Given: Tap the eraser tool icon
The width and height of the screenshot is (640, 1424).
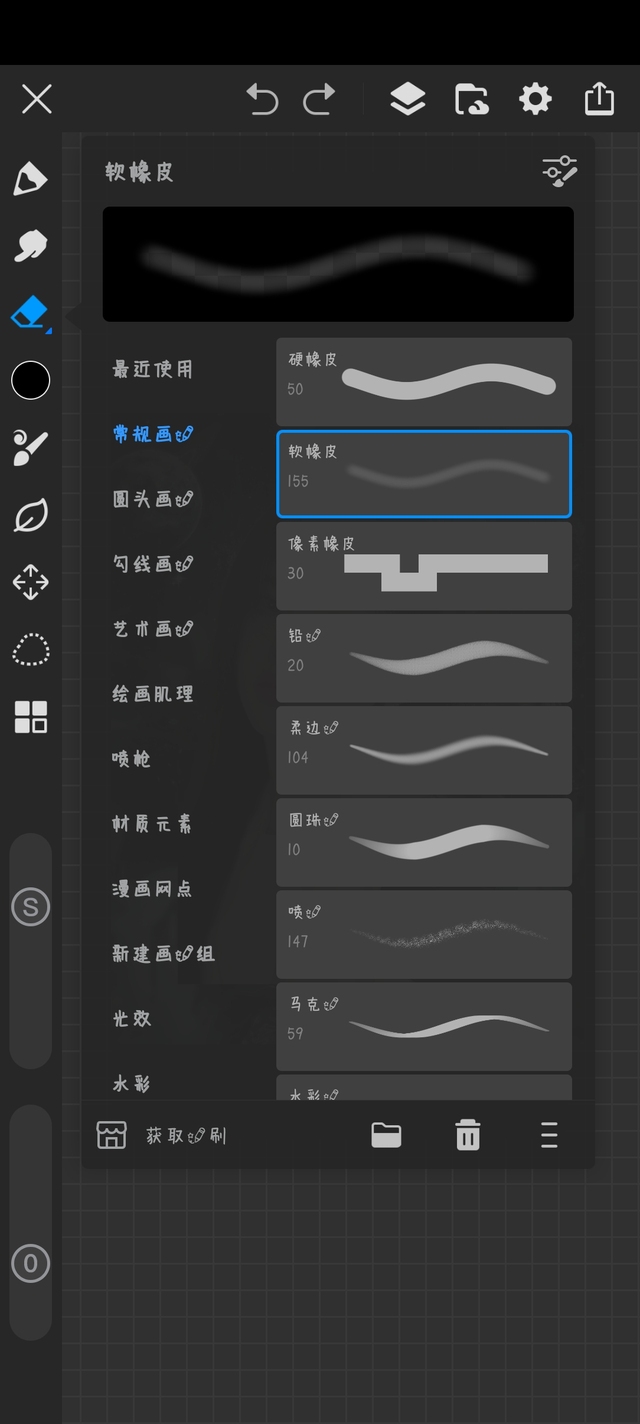Looking at the screenshot, I should click(30, 313).
